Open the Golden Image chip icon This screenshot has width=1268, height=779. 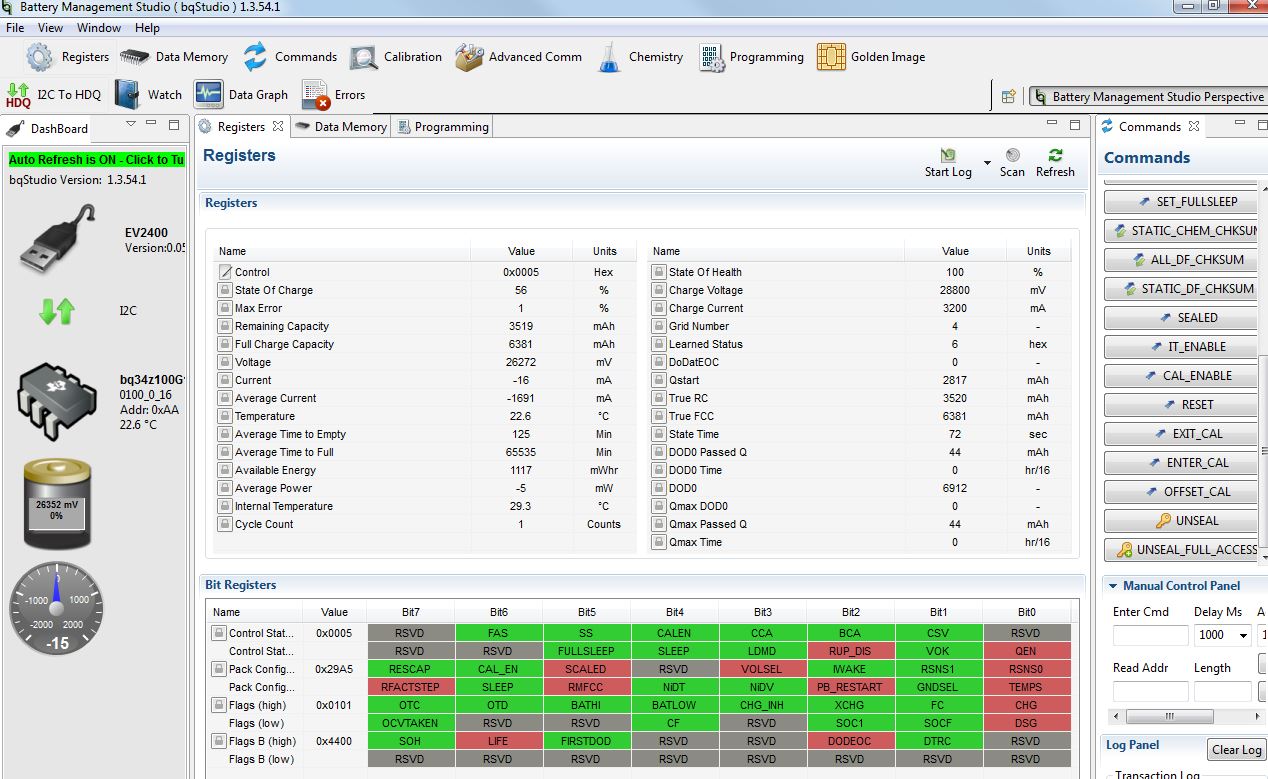pyautogui.click(x=831, y=57)
